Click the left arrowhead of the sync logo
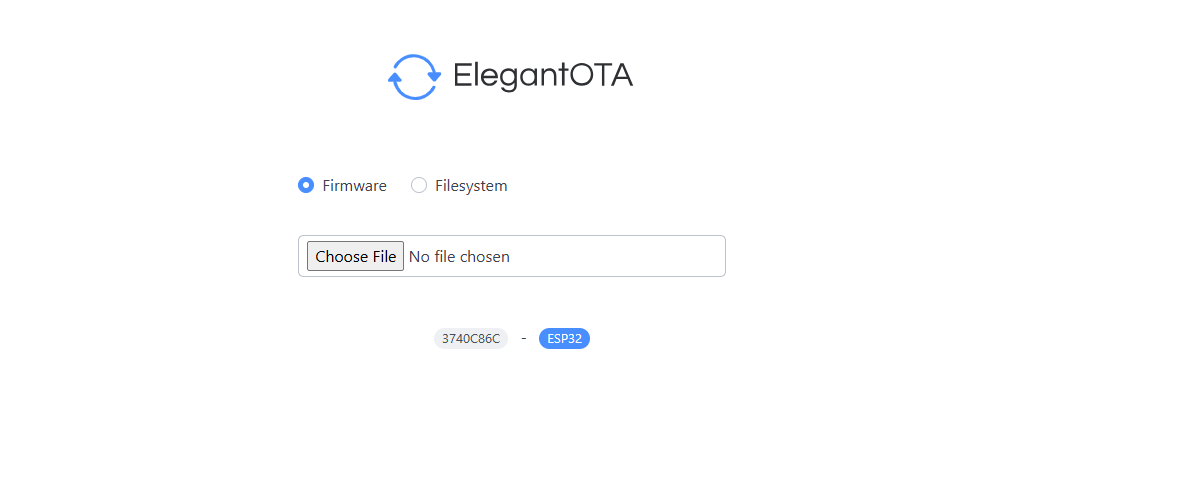Viewport: 1179px width, 488px height. [394, 77]
